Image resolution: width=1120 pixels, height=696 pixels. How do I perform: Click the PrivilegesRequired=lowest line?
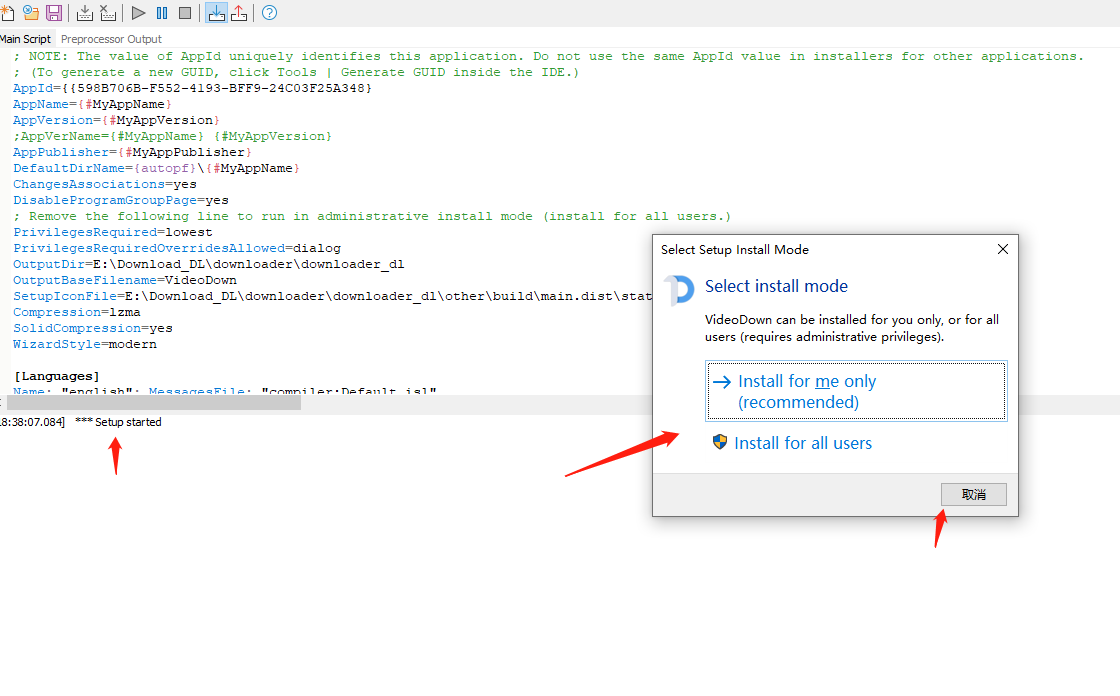click(x=113, y=232)
